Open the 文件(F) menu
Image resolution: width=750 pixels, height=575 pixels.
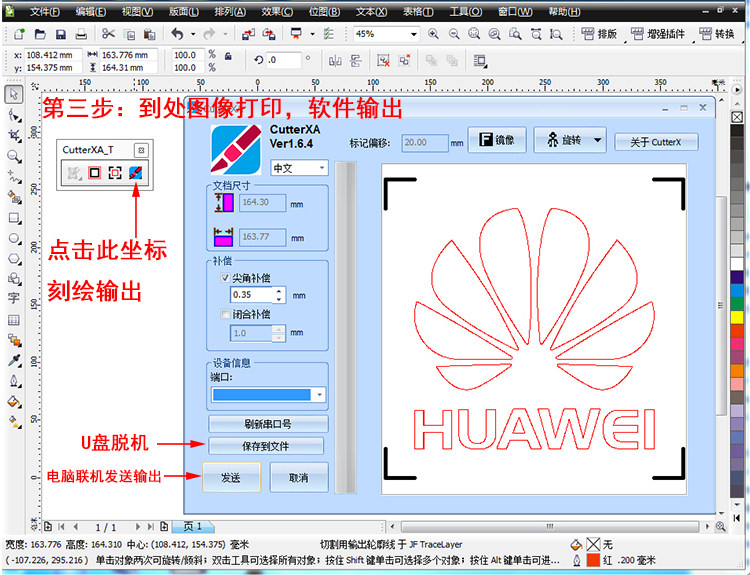(x=45, y=11)
